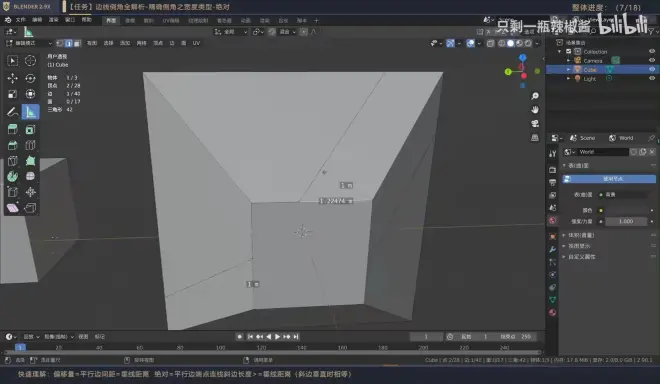
Task: Switch to the UV Editing workspace tab
Action: [171, 21]
